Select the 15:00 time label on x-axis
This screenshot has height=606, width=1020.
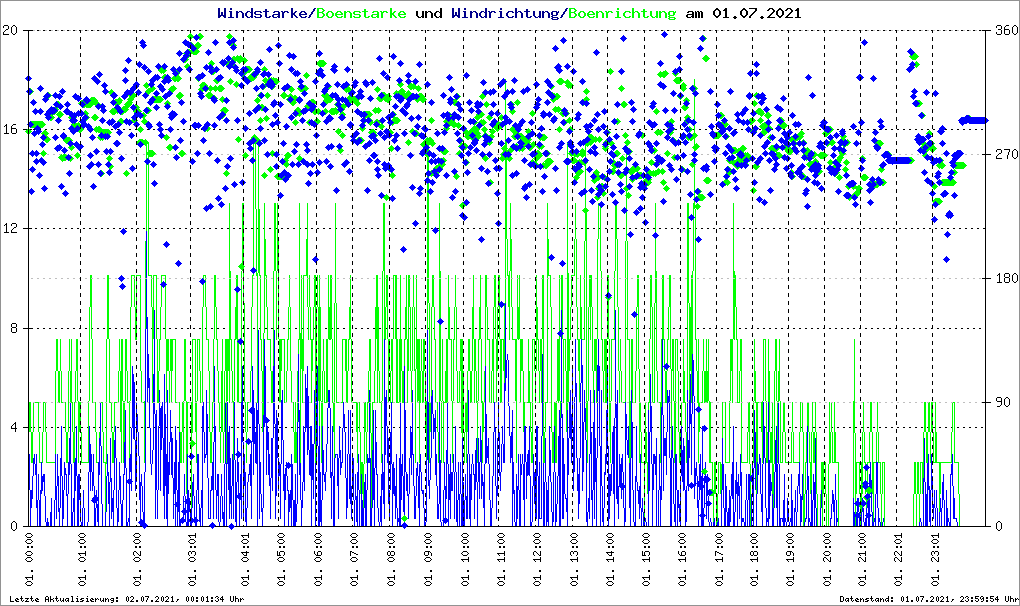coord(646,561)
